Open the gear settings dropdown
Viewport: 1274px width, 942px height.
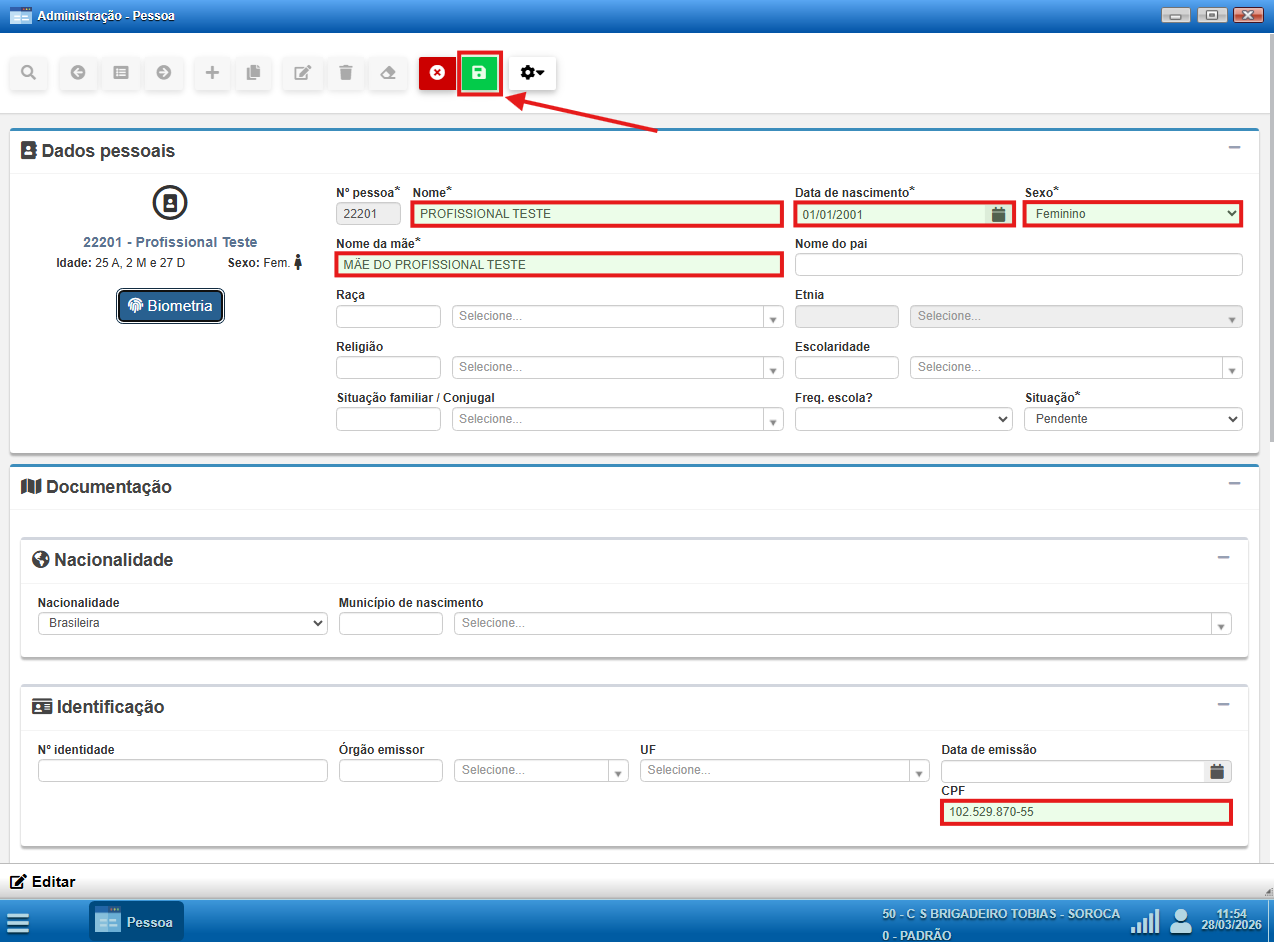532,73
